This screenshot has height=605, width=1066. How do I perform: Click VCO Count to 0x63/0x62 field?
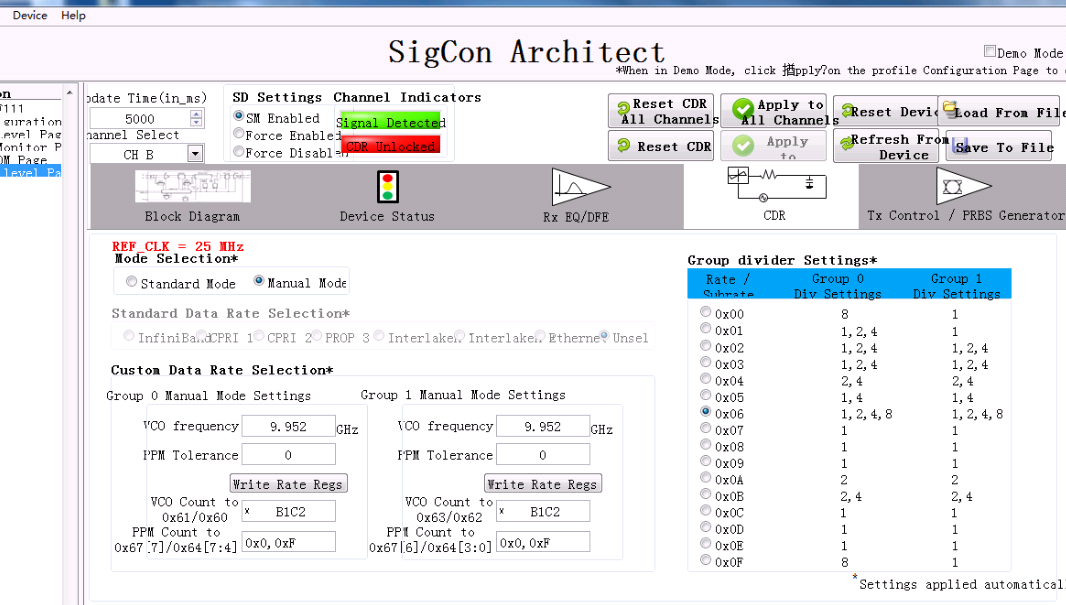click(543, 511)
